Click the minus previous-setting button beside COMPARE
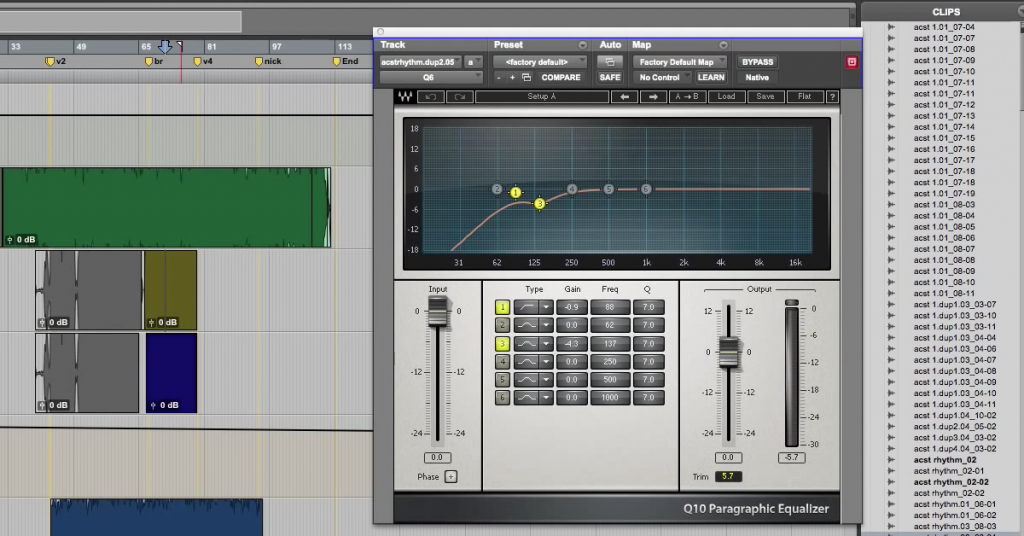 pyautogui.click(x=498, y=78)
